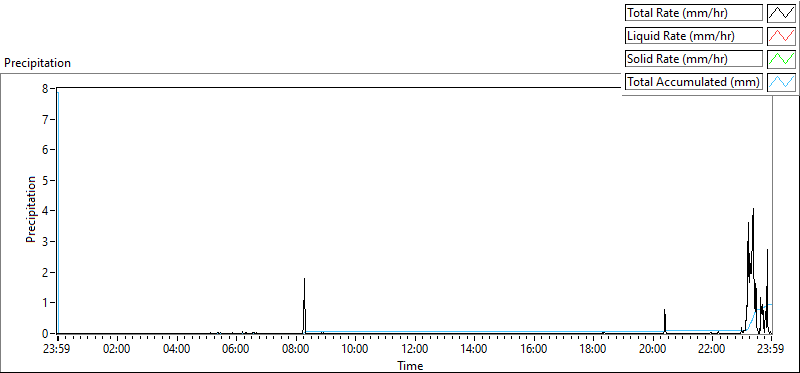Click the 14:00 time axis label
Viewport: 800px width, 373px height.
coord(474,350)
